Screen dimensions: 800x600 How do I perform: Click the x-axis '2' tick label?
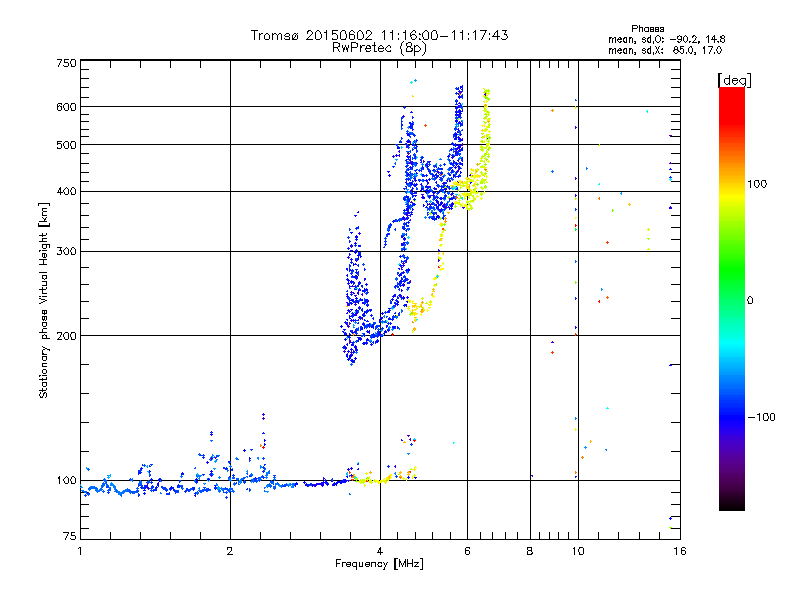230,551
